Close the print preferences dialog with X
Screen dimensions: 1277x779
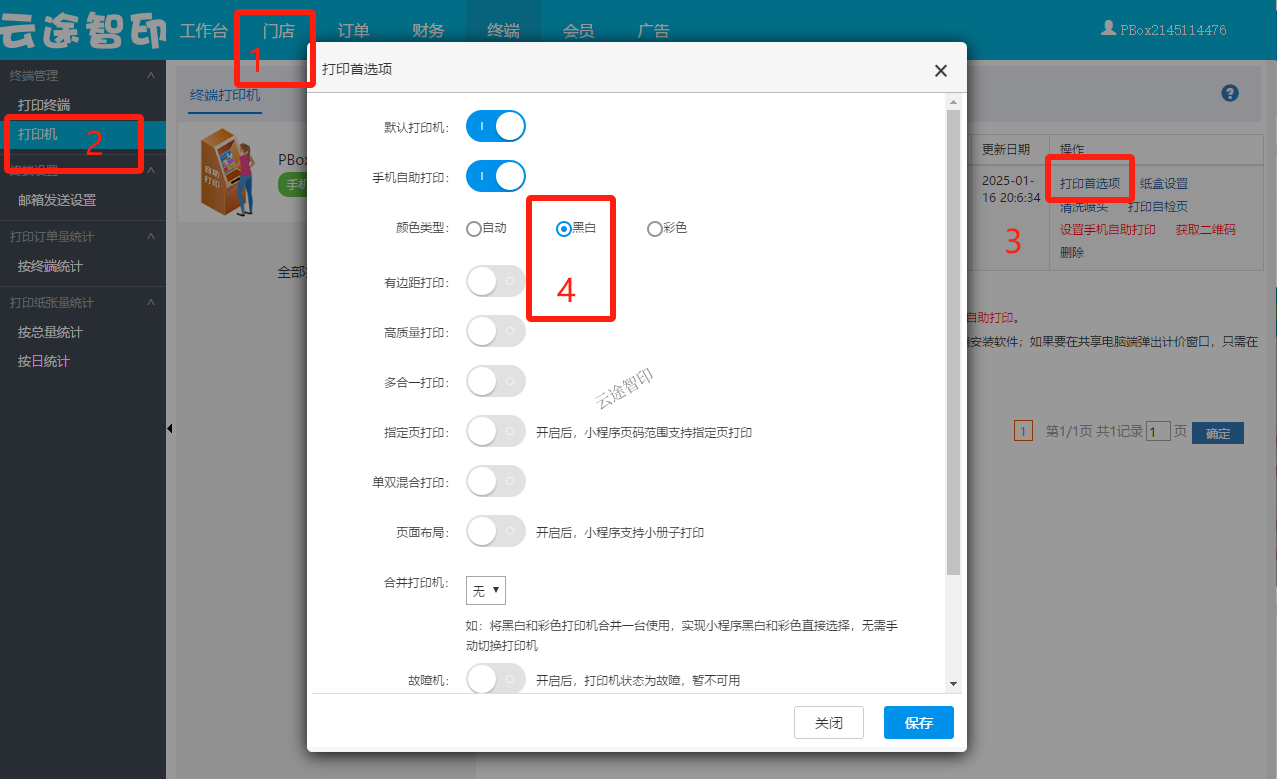point(940,71)
